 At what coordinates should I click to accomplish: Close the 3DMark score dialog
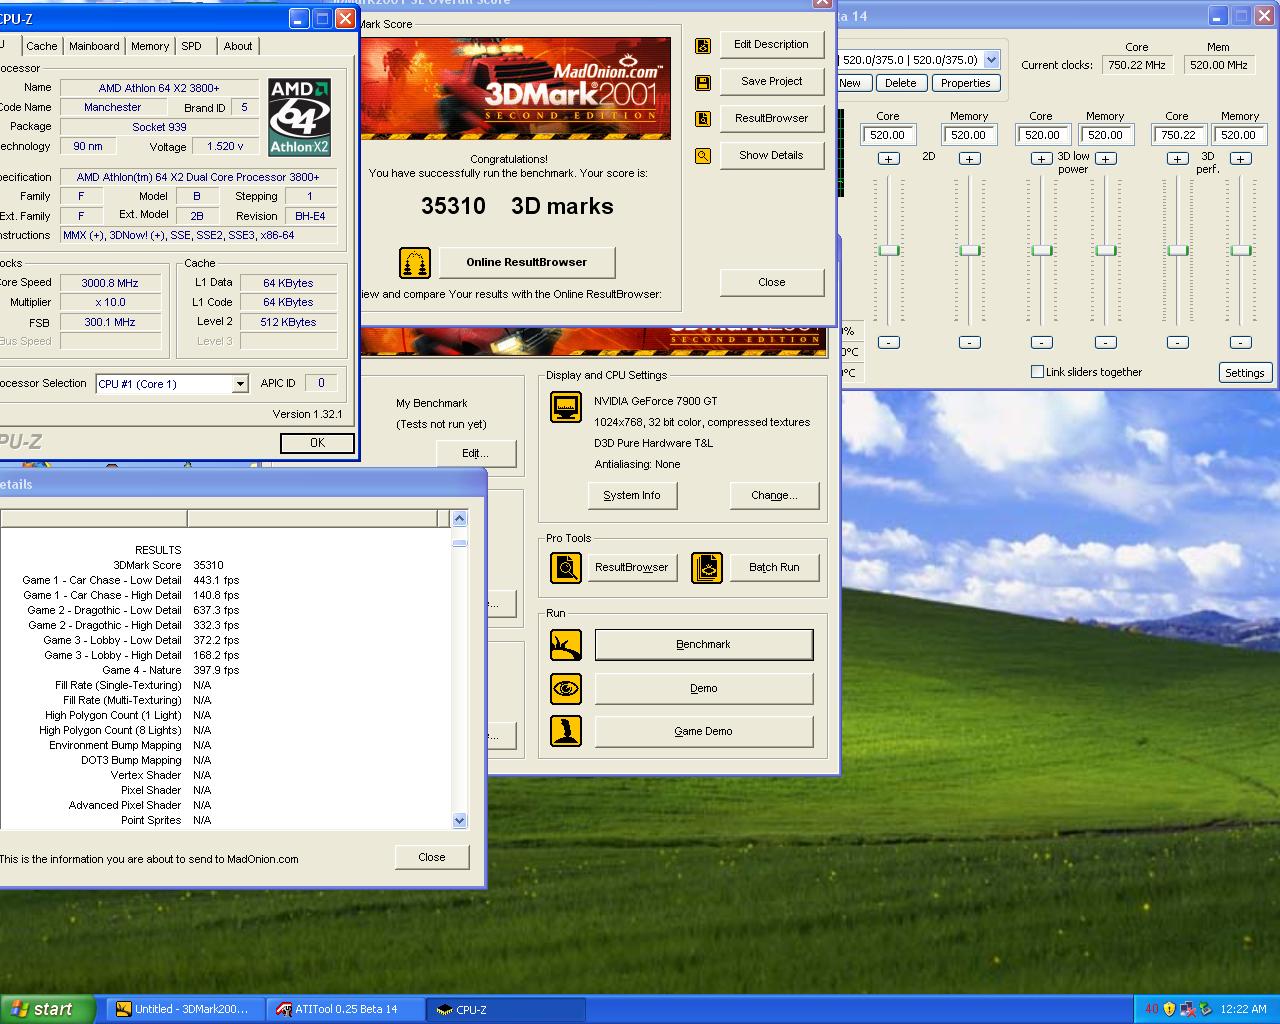coord(771,283)
